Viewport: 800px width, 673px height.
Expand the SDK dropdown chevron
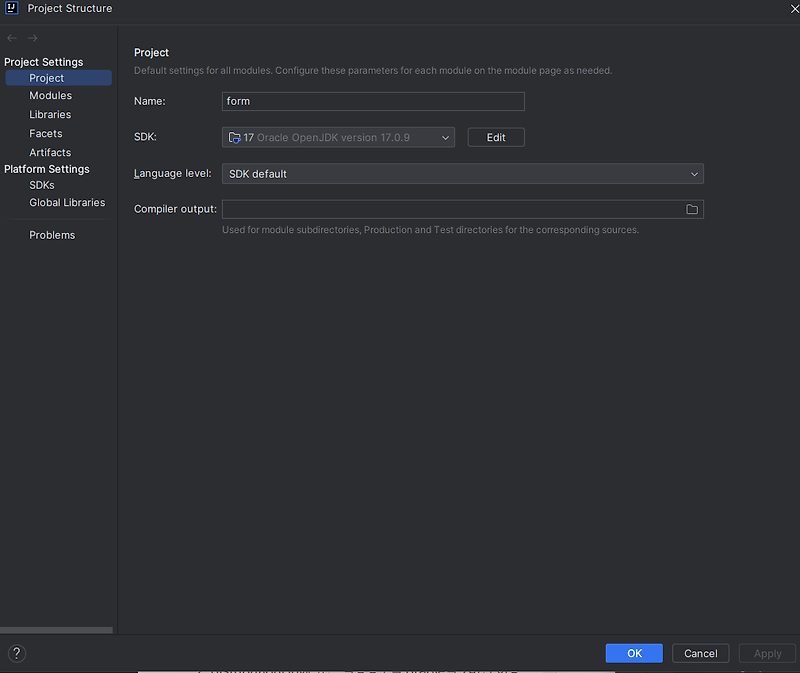click(445, 138)
